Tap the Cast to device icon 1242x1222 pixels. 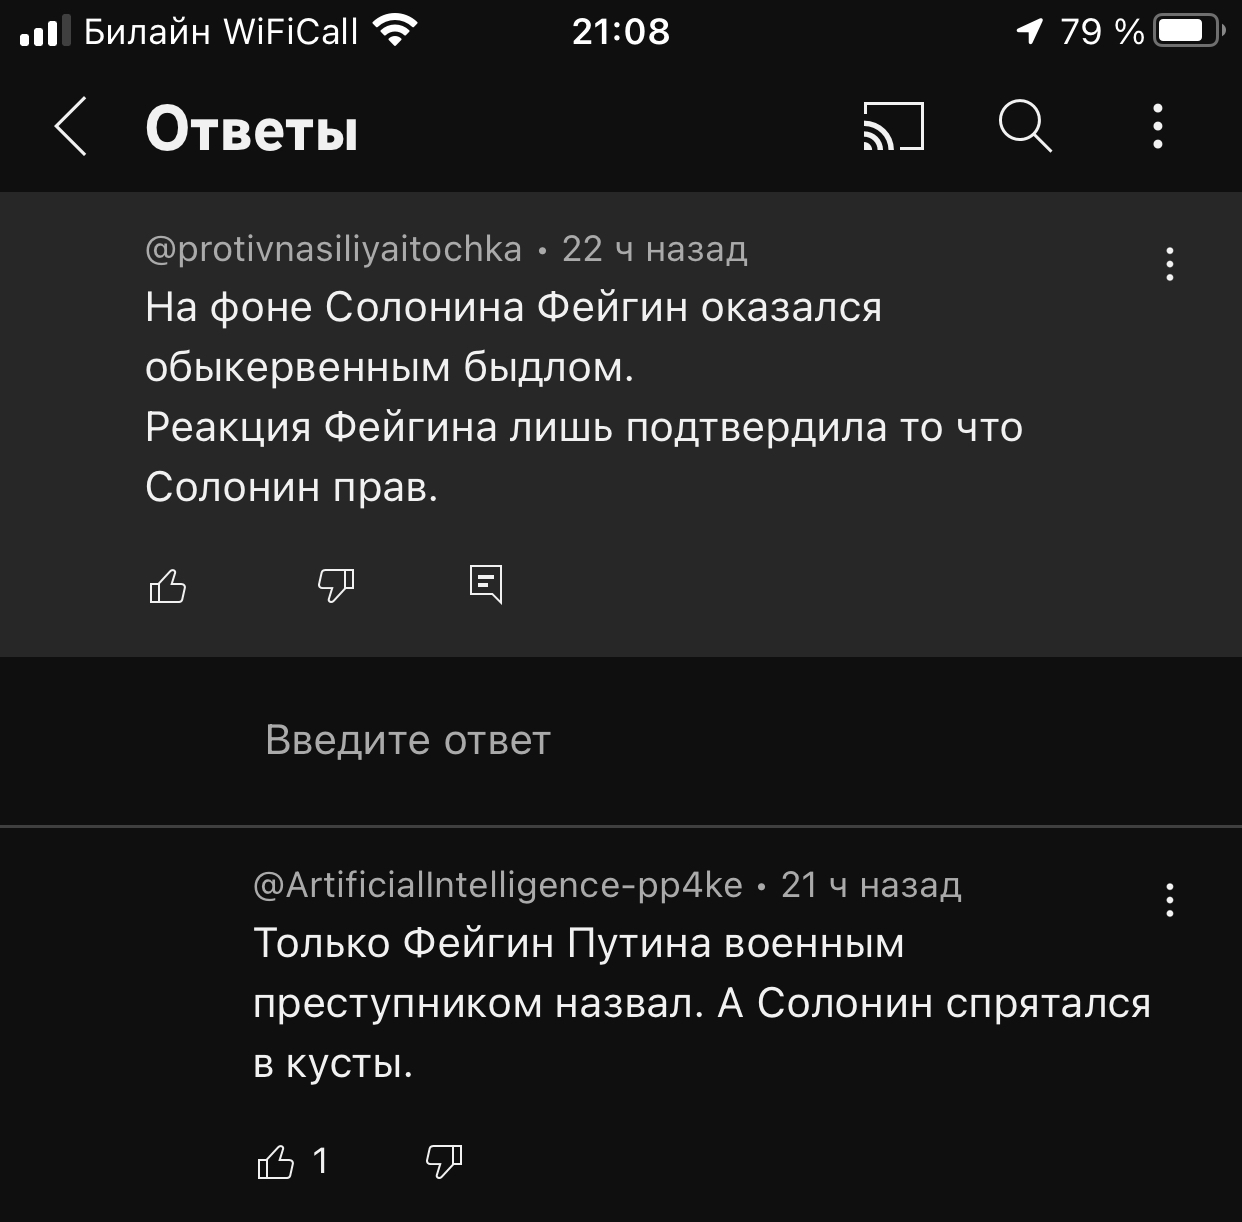click(893, 127)
